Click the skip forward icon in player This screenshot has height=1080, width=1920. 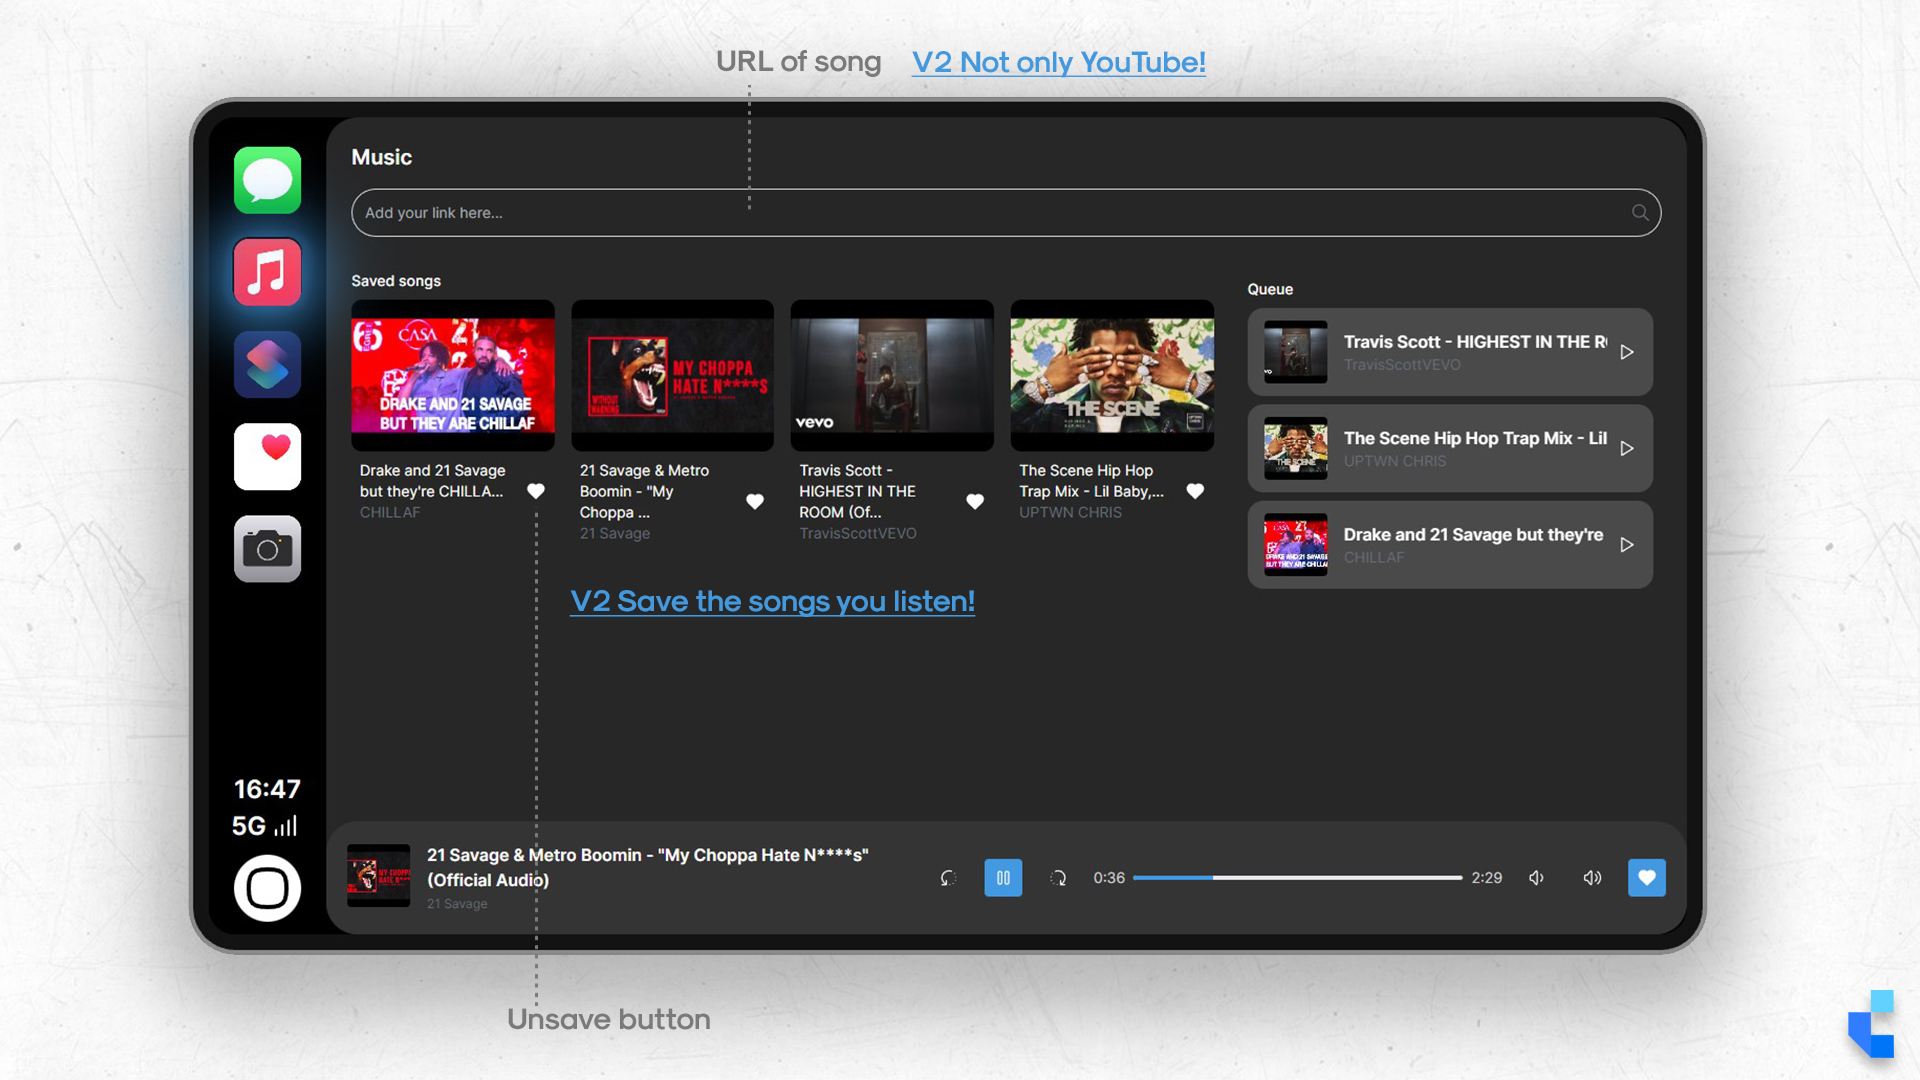pos(1058,878)
